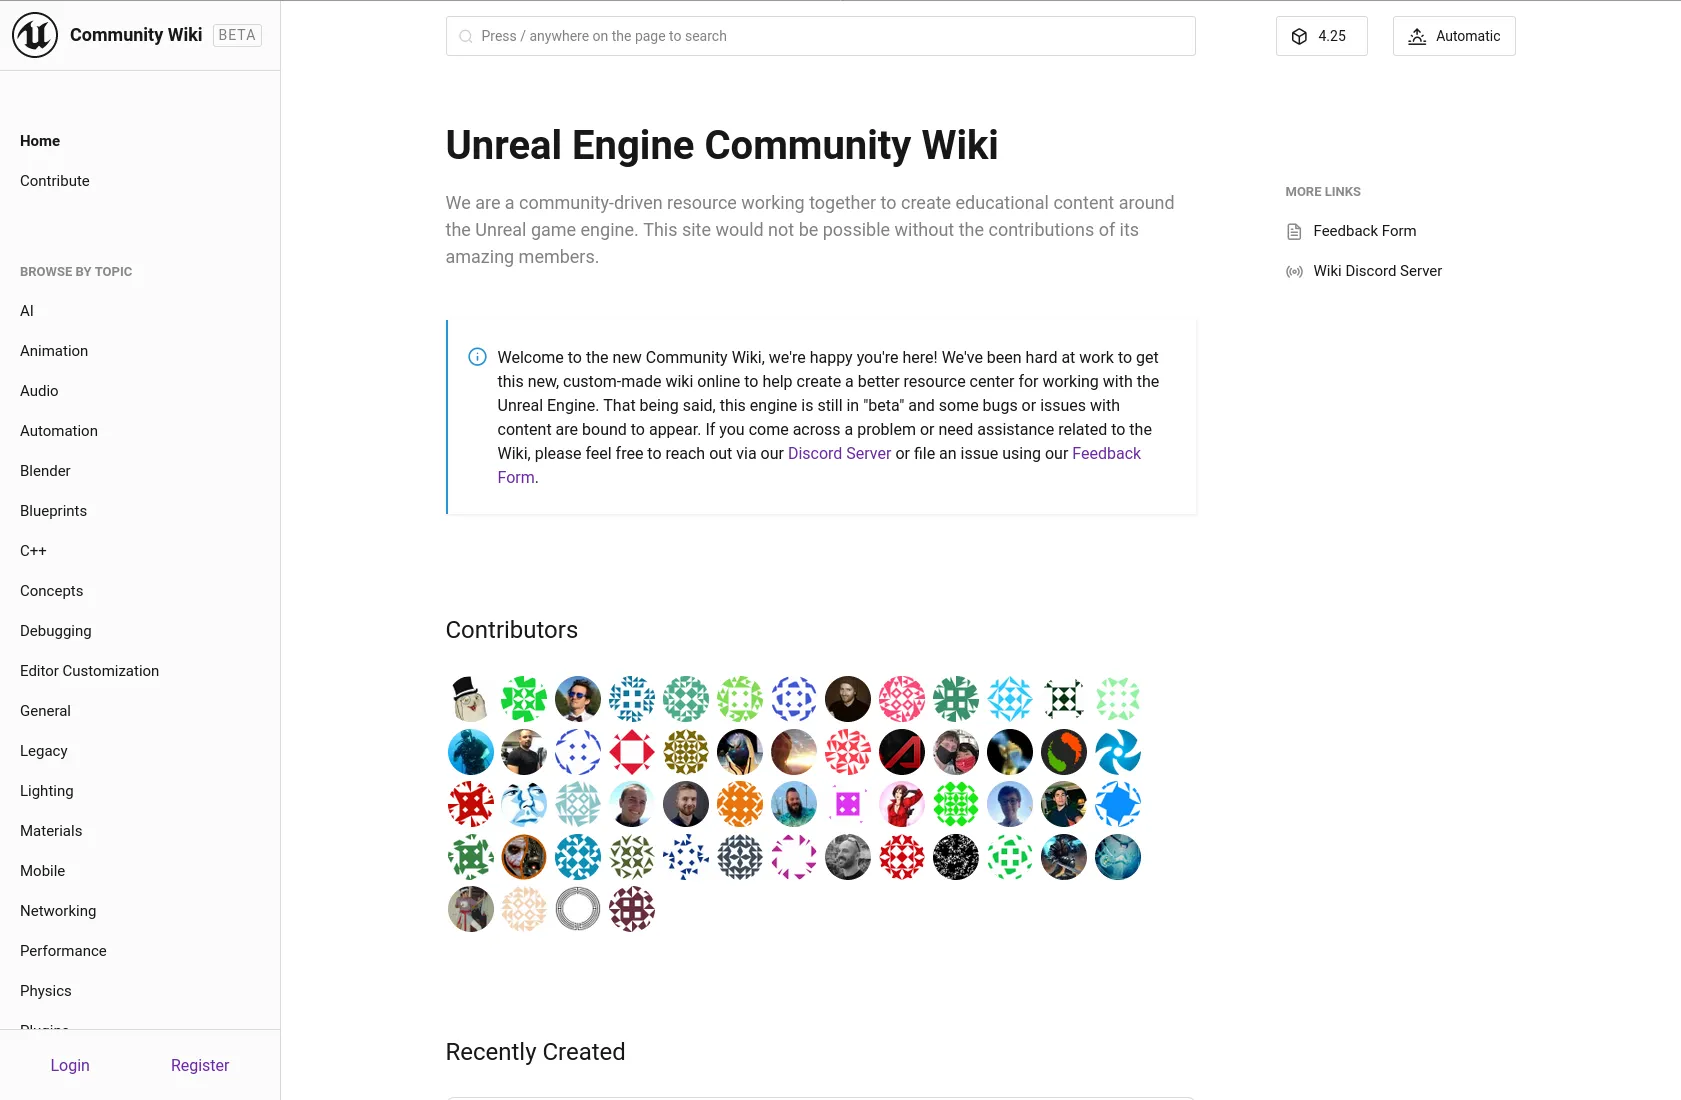Open the Contribute page in sidebar
The height and width of the screenshot is (1100, 1681).
[x=55, y=181]
